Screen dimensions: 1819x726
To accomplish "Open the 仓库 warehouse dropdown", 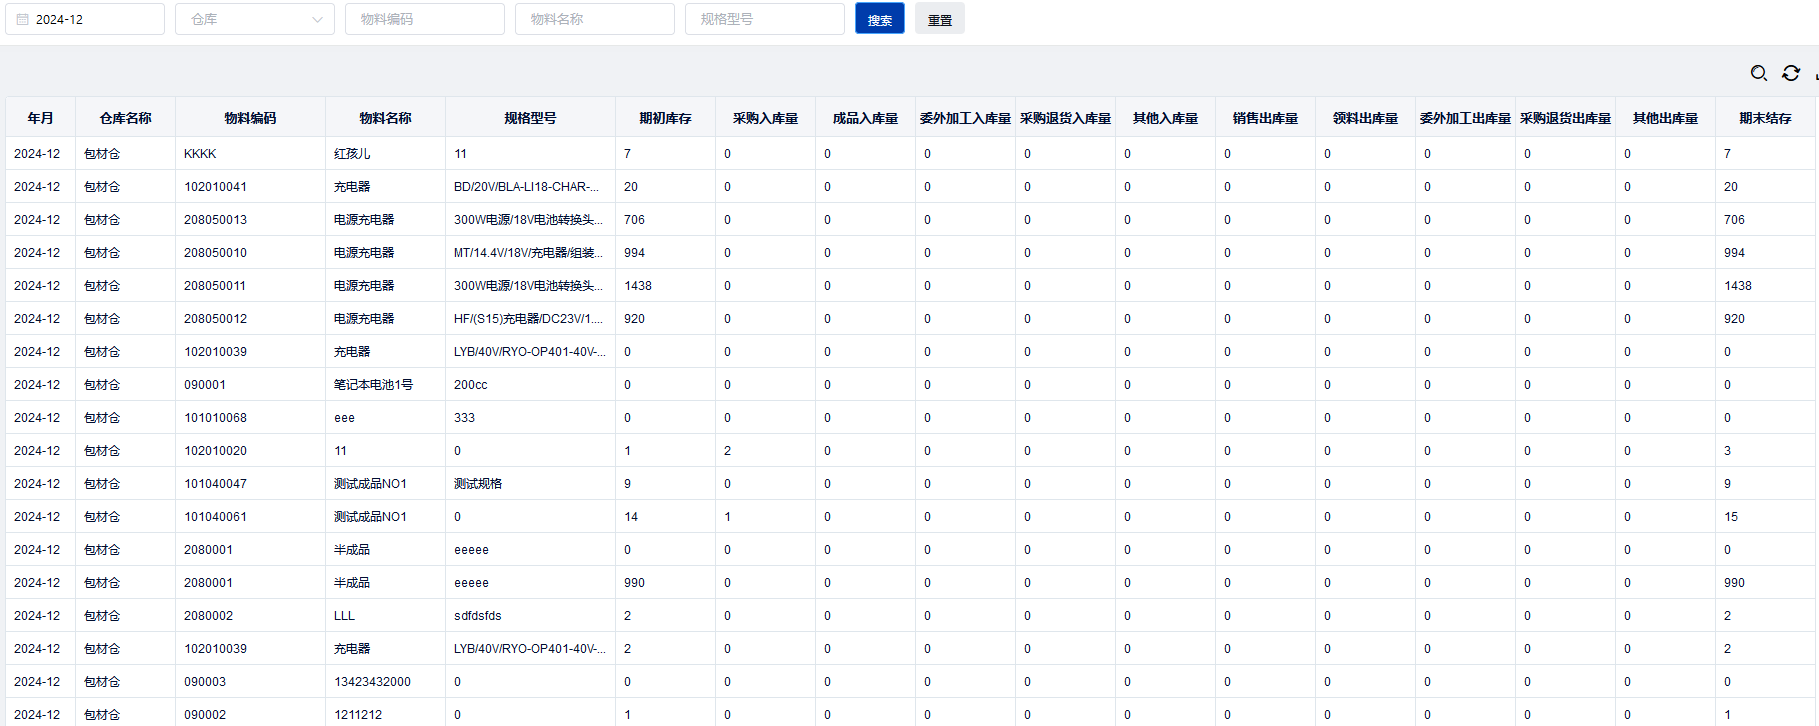I will coord(245,19).
